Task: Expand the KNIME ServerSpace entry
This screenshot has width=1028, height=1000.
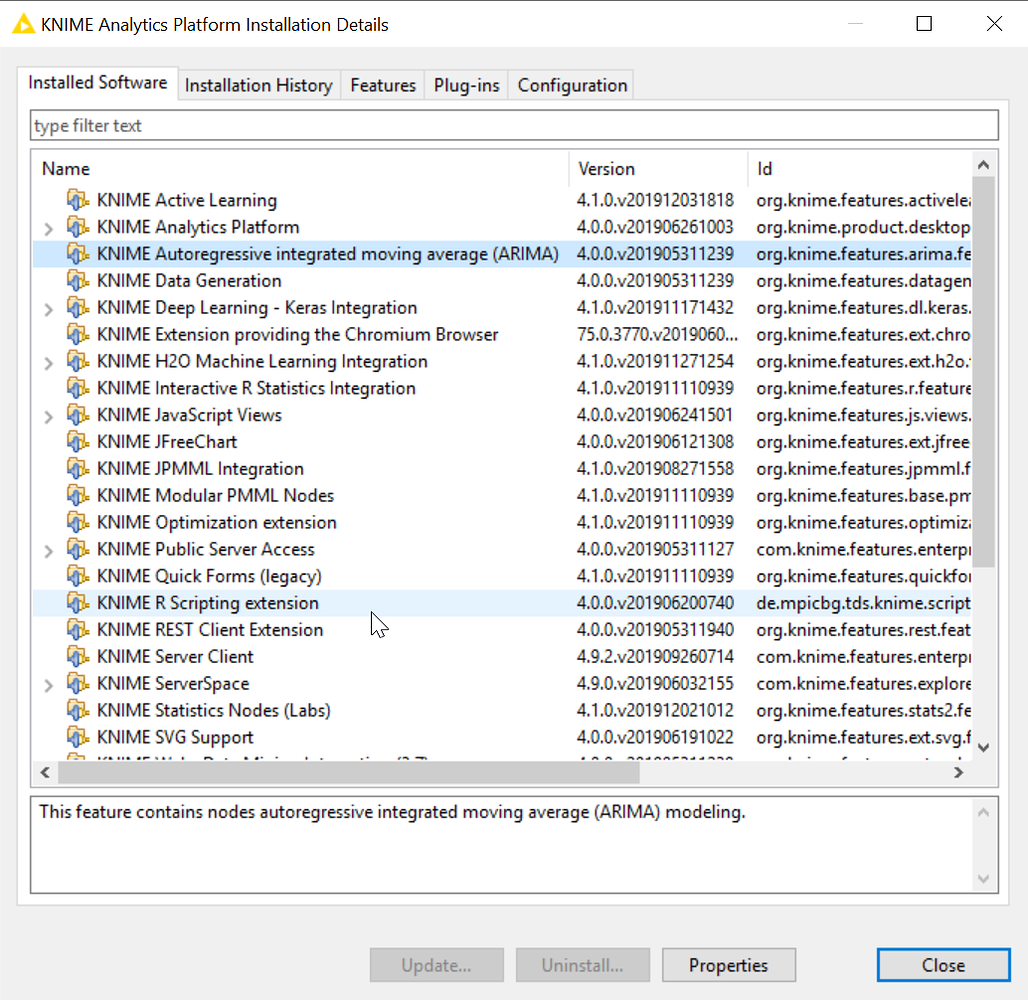Action: [47, 683]
